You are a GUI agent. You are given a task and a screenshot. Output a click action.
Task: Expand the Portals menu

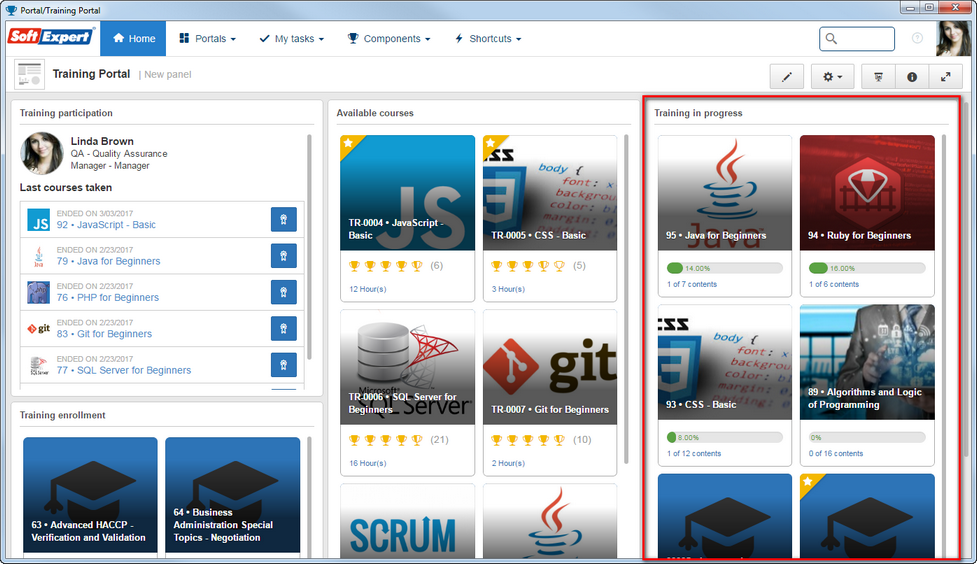pyautogui.click(x=207, y=39)
